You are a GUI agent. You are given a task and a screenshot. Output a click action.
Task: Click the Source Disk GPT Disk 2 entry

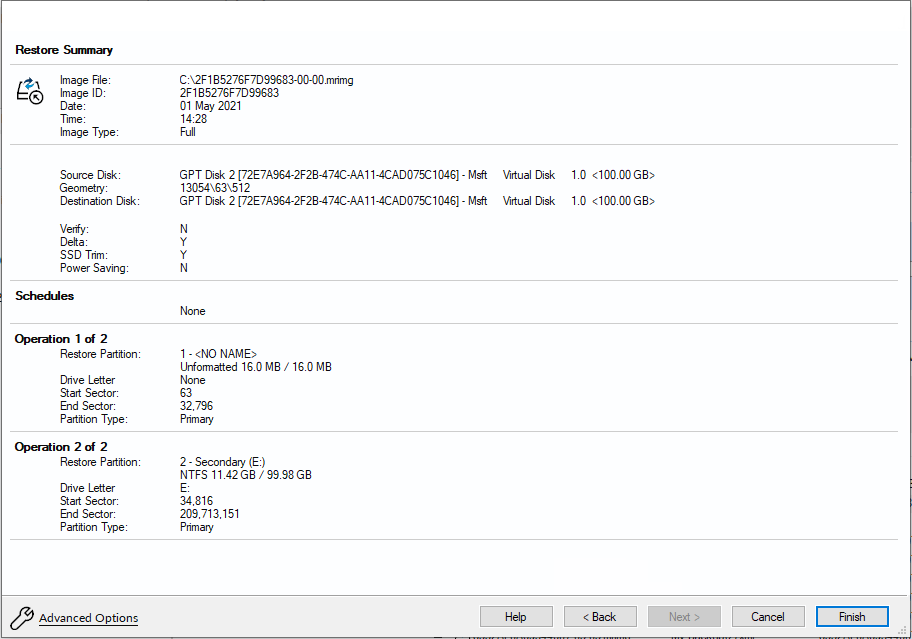333,175
